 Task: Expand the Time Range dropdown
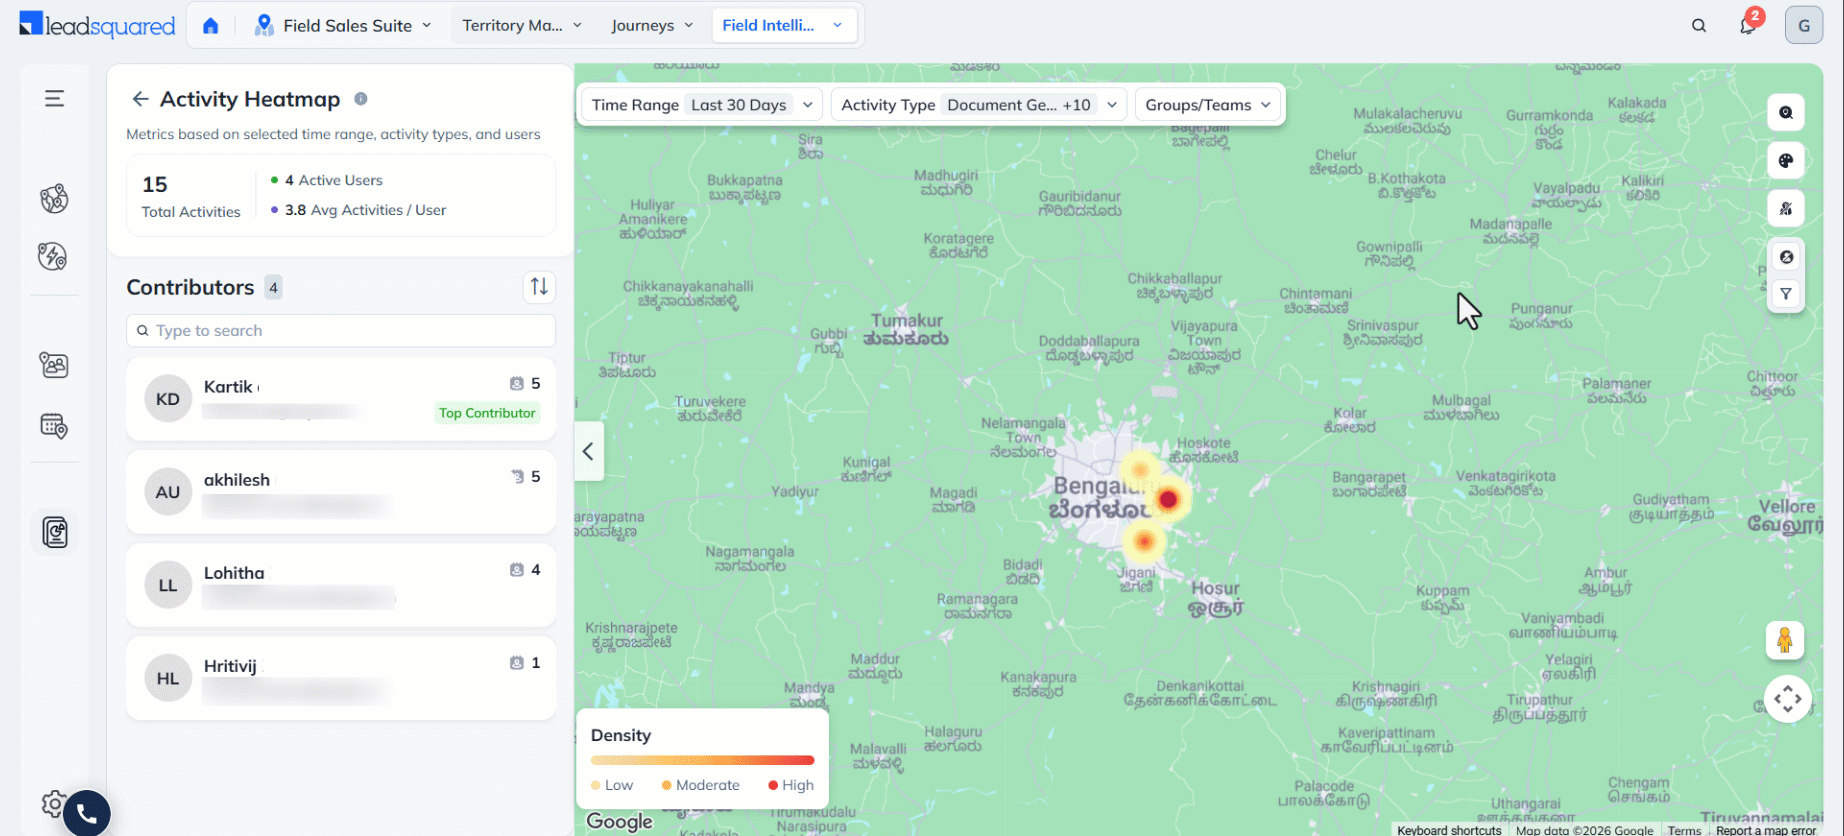point(702,105)
